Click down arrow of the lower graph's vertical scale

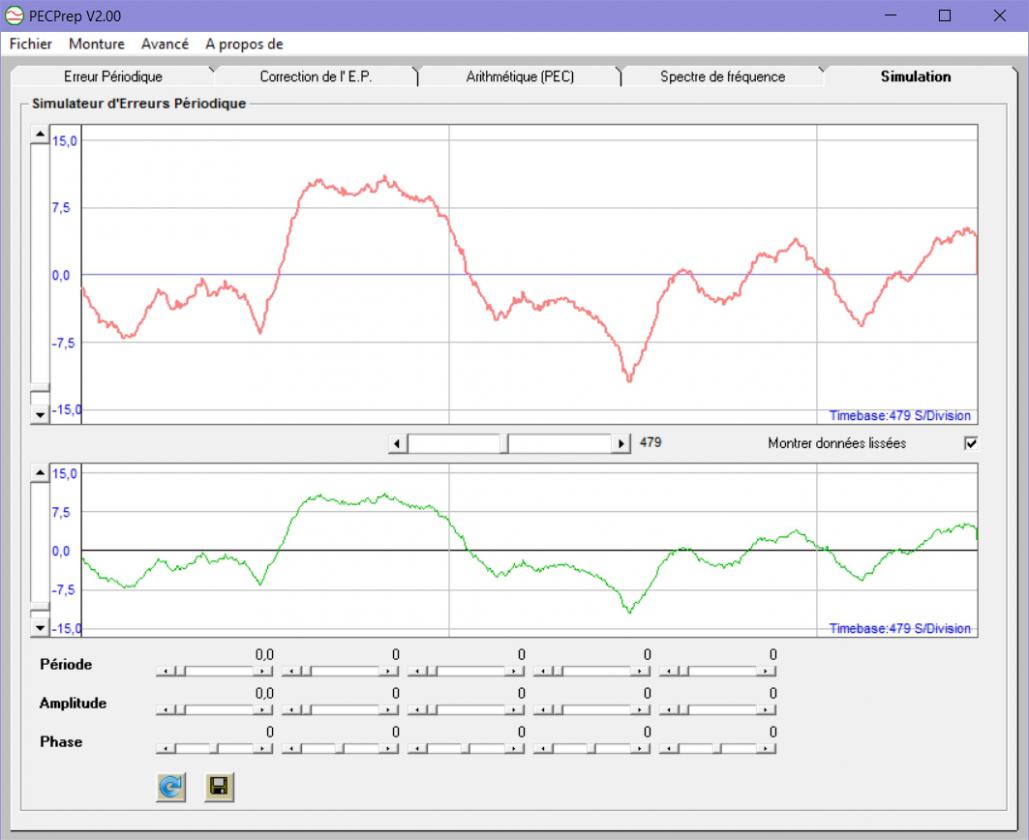40,628
